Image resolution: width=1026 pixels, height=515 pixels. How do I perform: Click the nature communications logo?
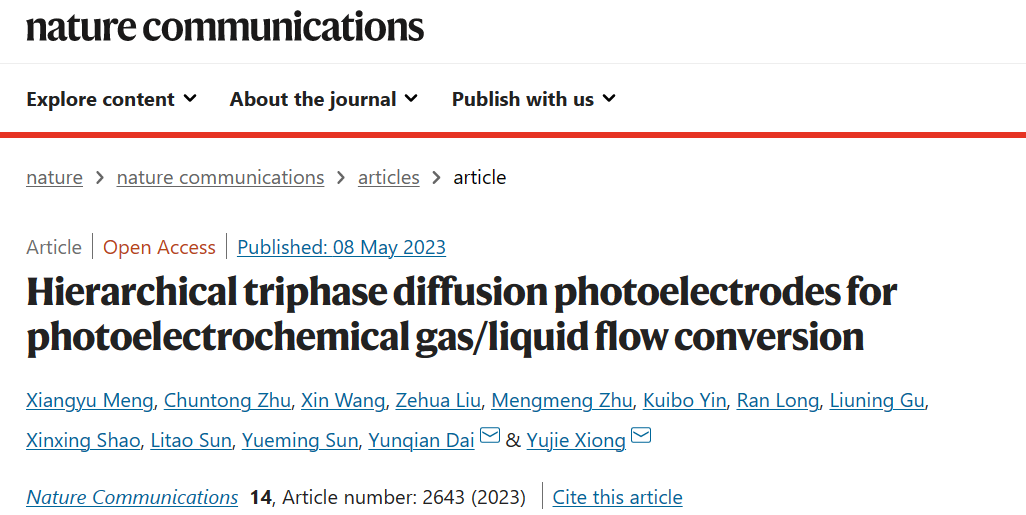point(225,27)
